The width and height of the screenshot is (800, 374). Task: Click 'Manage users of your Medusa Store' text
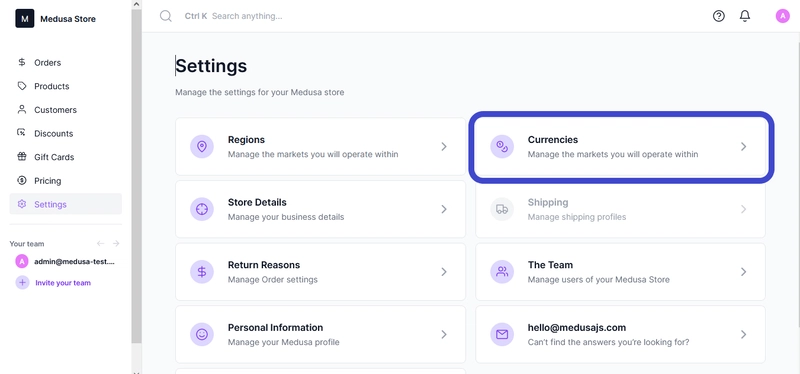(598, 280)
